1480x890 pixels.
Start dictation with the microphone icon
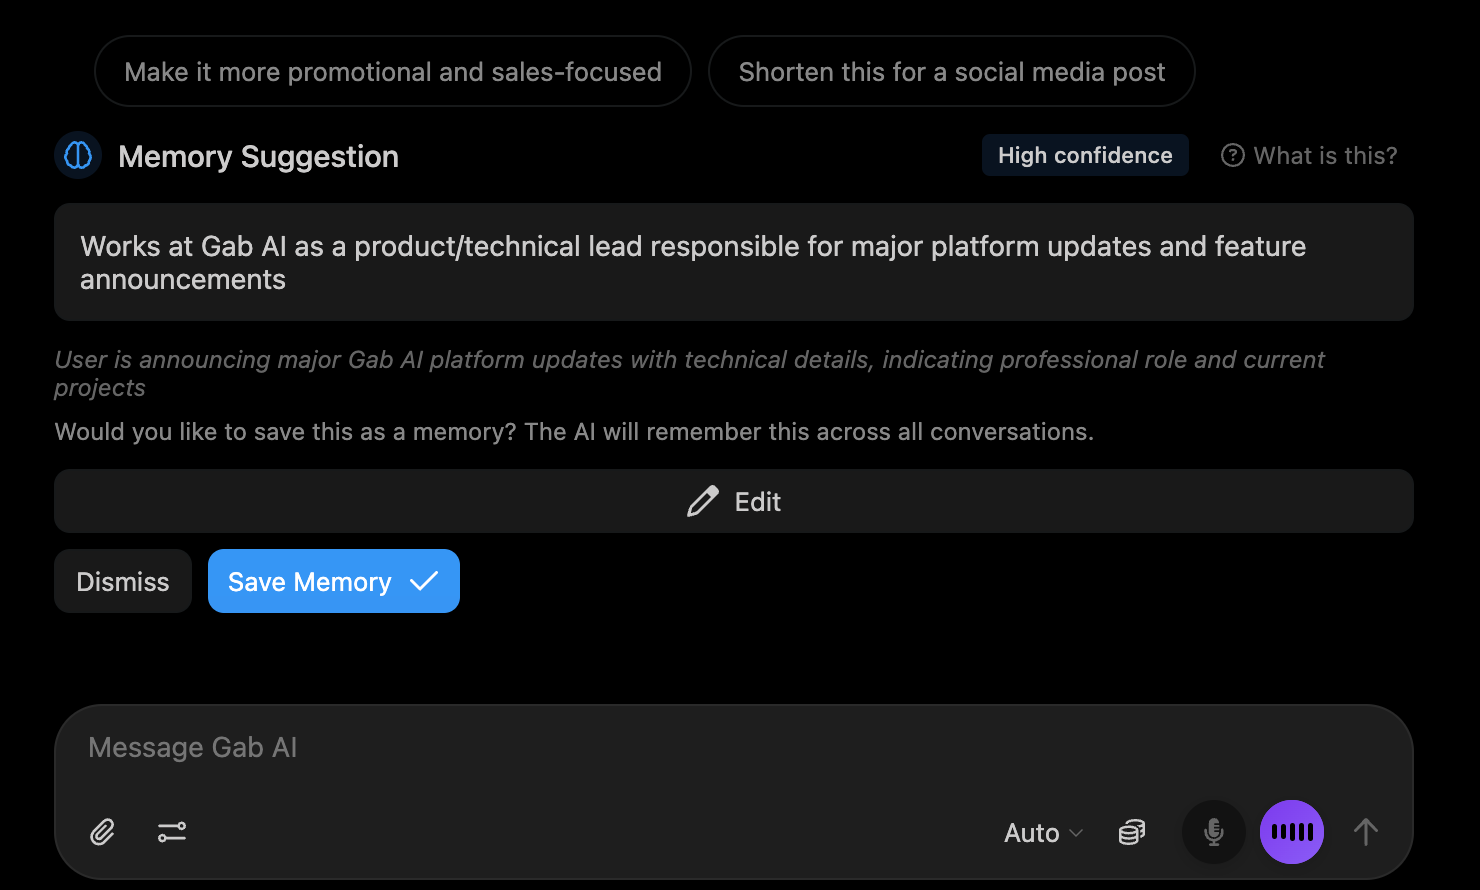(1213, 832)
